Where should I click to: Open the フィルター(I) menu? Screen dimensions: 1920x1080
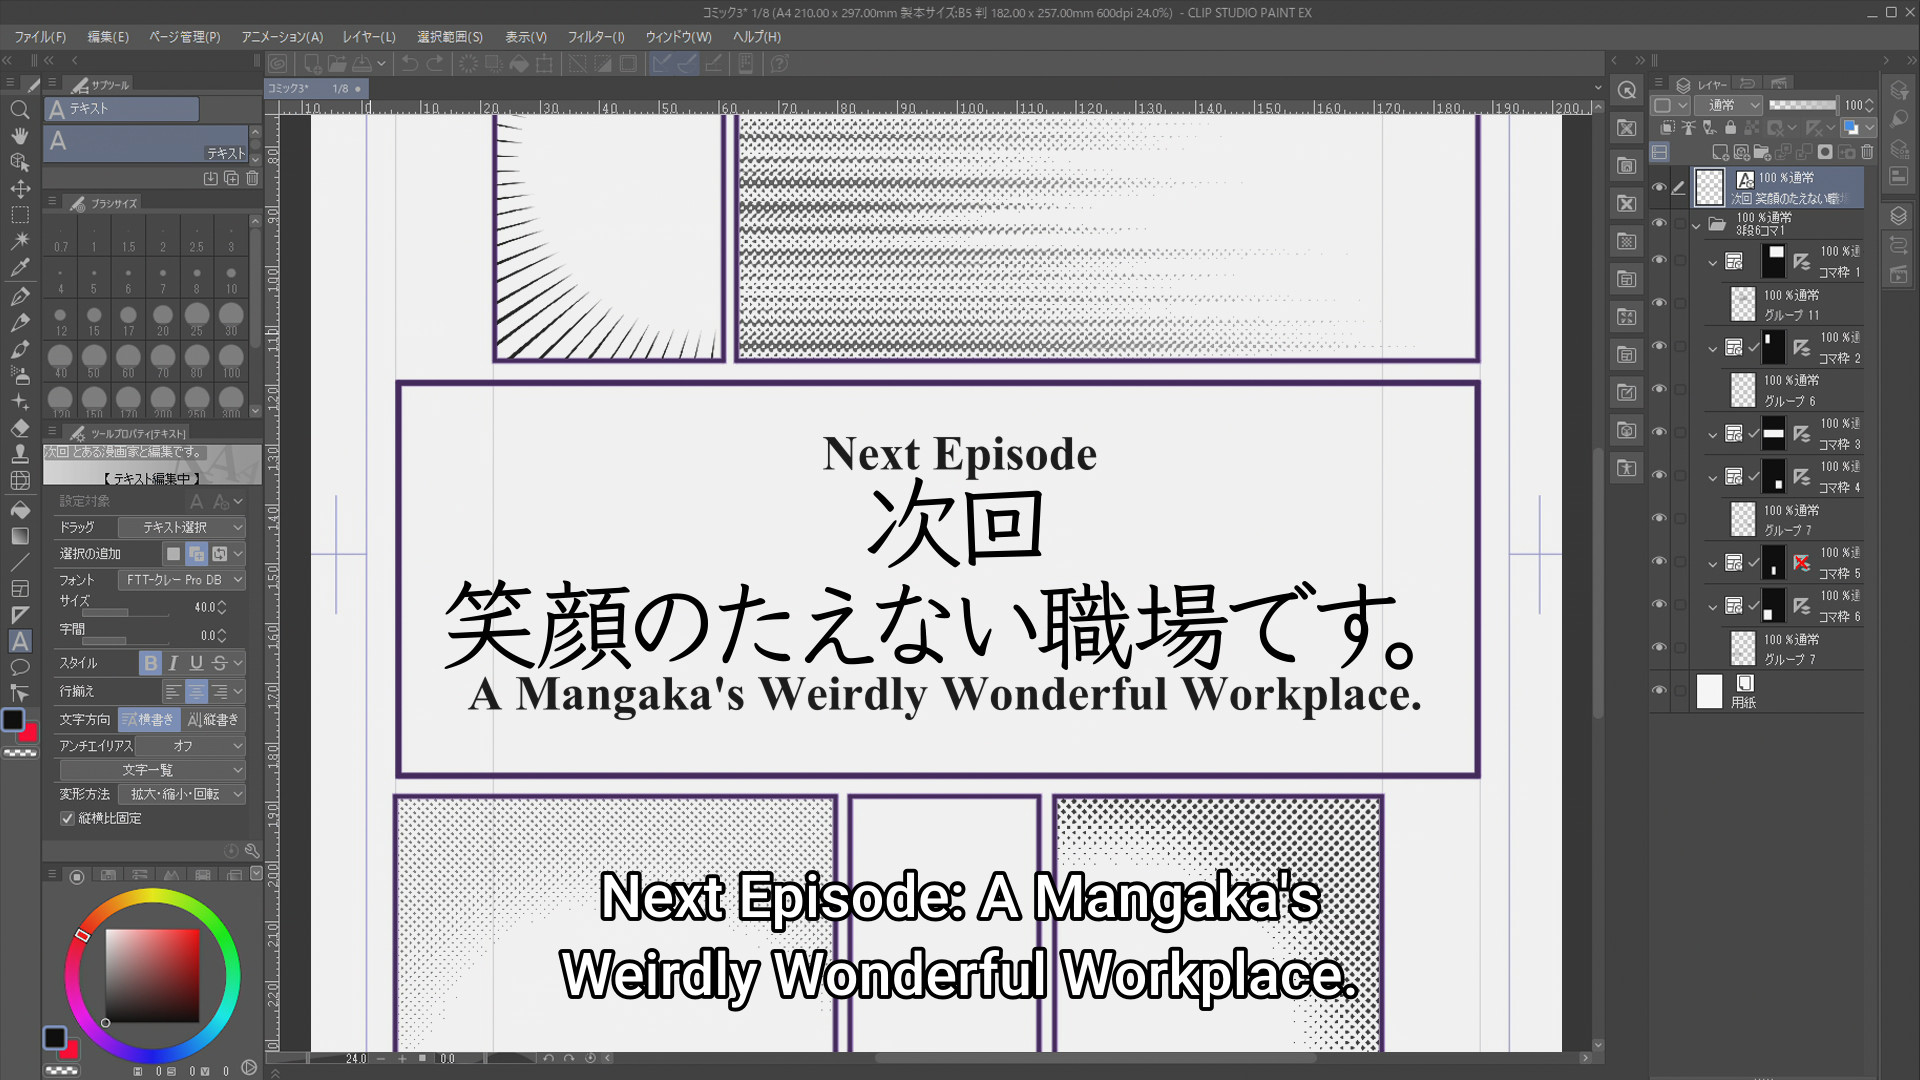595,37
